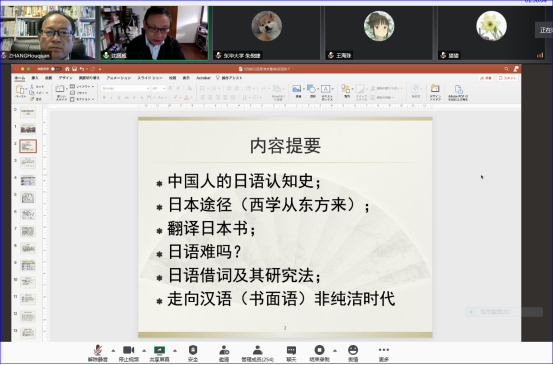Switch to the スライドショー ribbon tab
The height and width of the screenshot is (365, 553).
pyautogui.click(x=150, y=78)
